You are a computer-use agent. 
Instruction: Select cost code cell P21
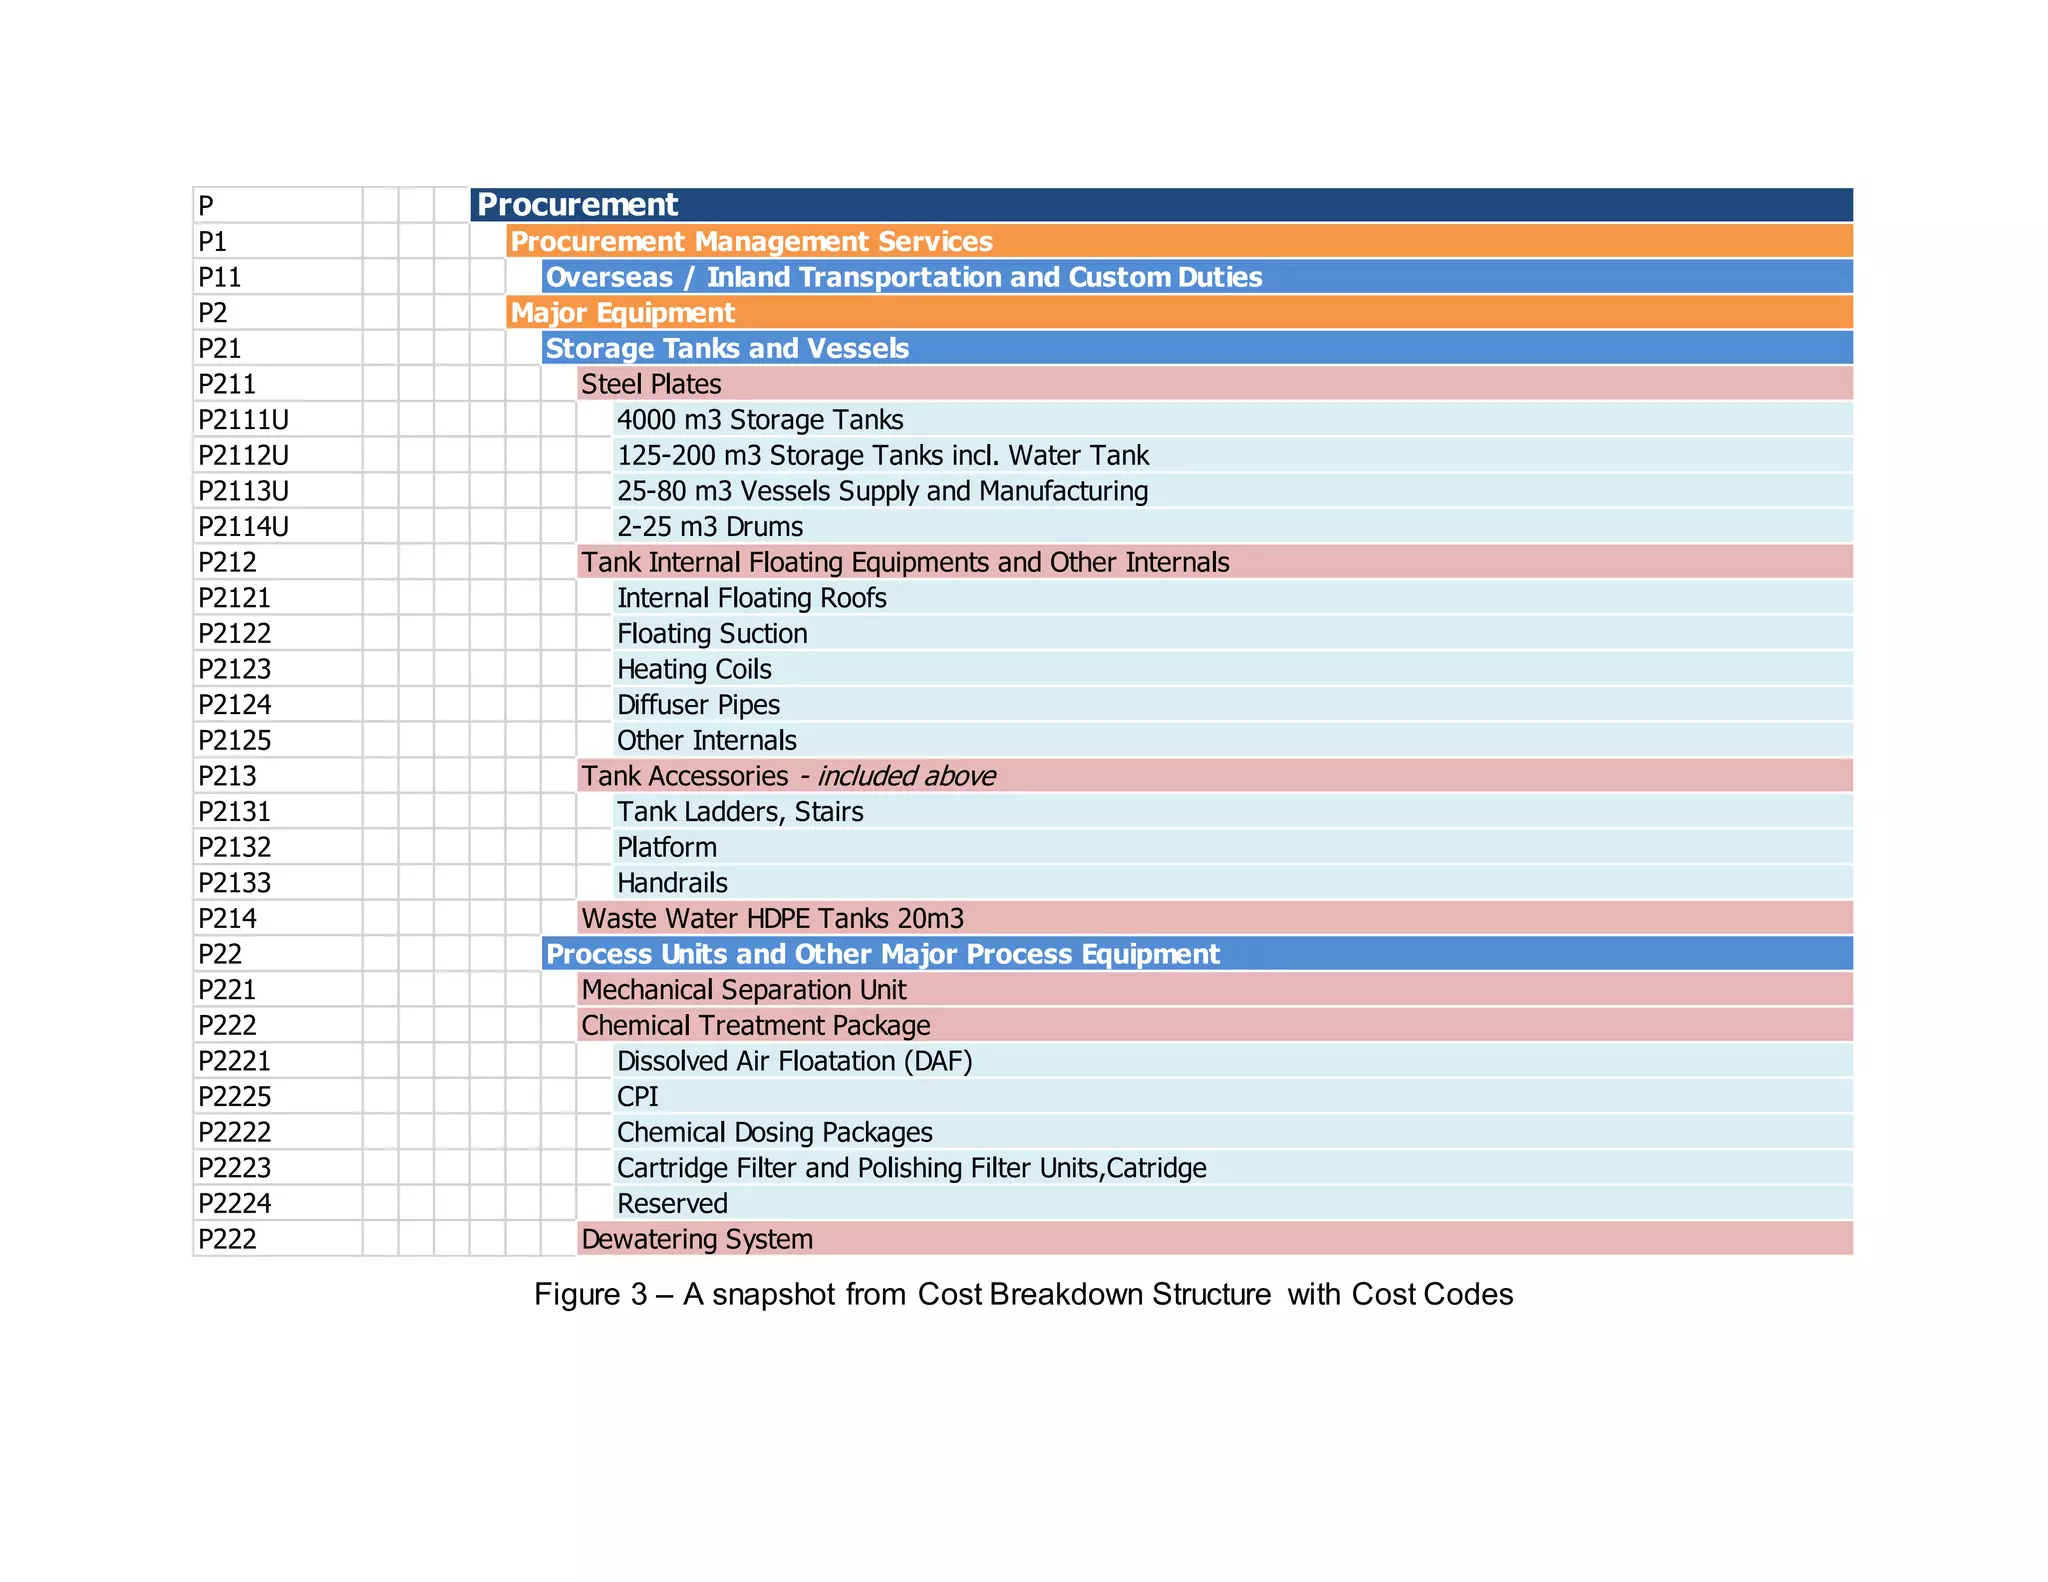(278, 348)
